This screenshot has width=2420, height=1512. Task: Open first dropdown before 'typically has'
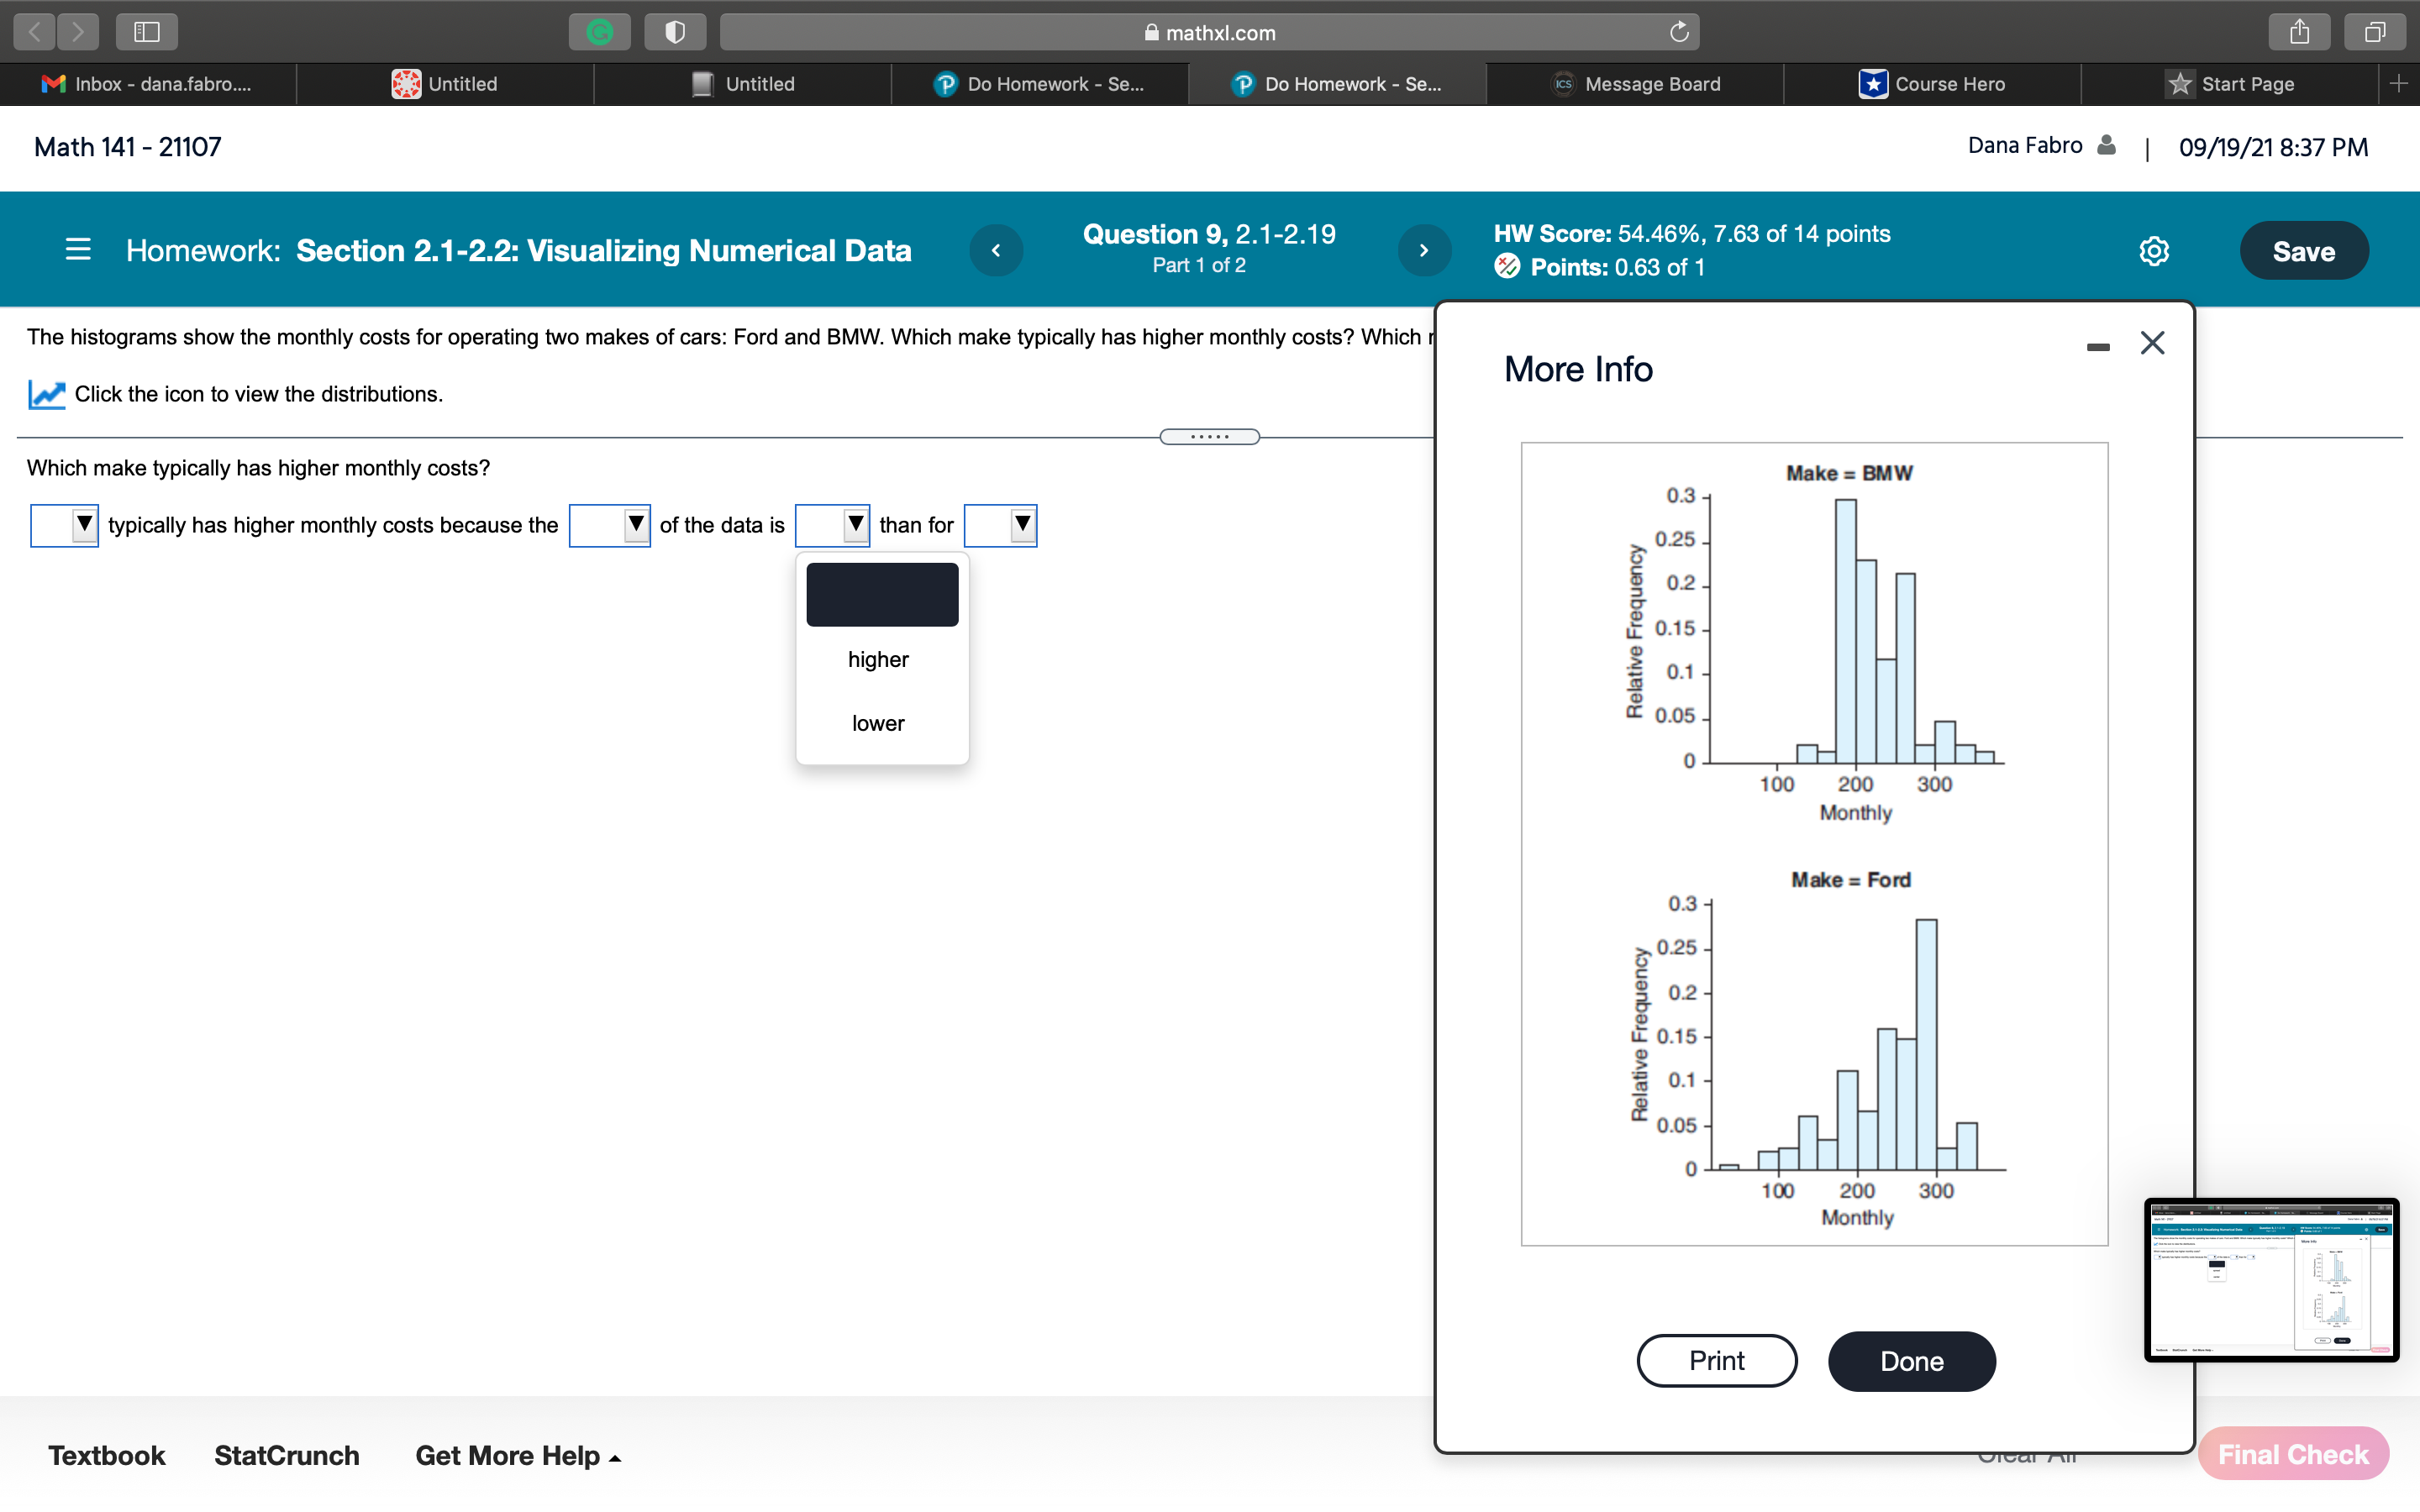click(65, 525)
